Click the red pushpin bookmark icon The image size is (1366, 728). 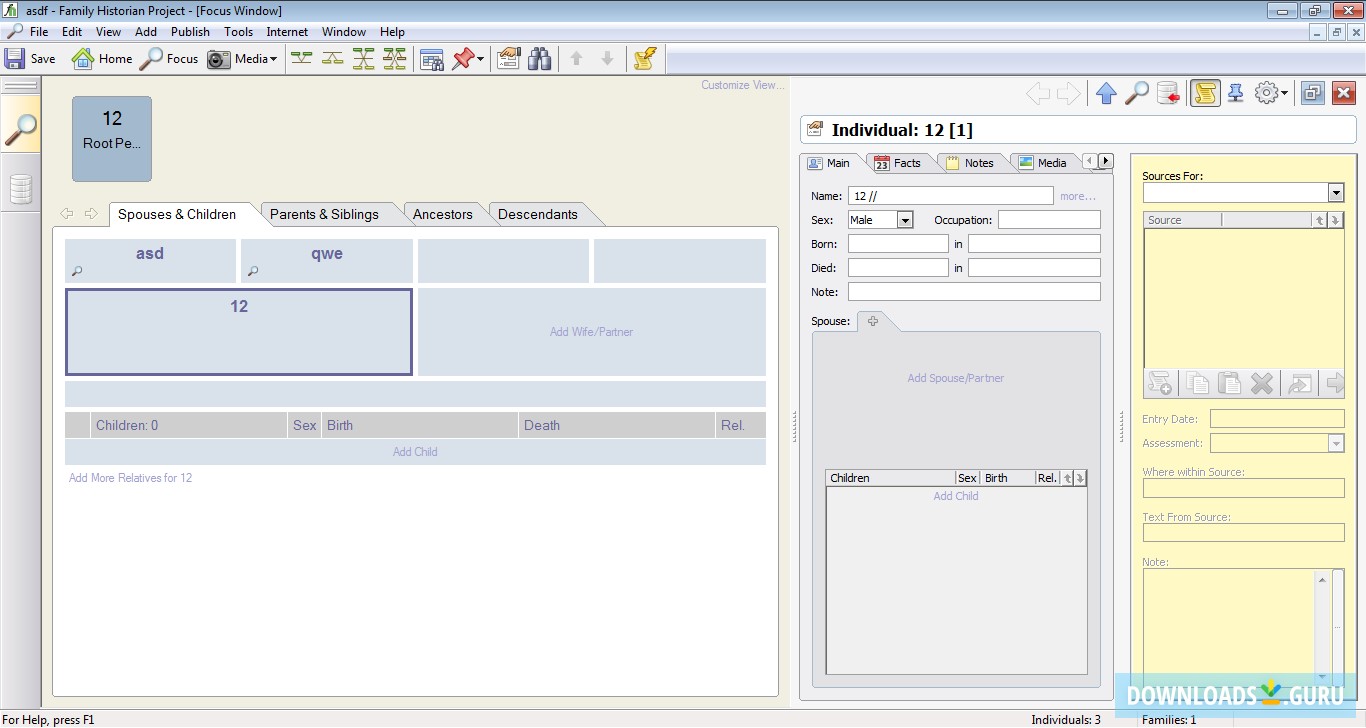[462, 59]
